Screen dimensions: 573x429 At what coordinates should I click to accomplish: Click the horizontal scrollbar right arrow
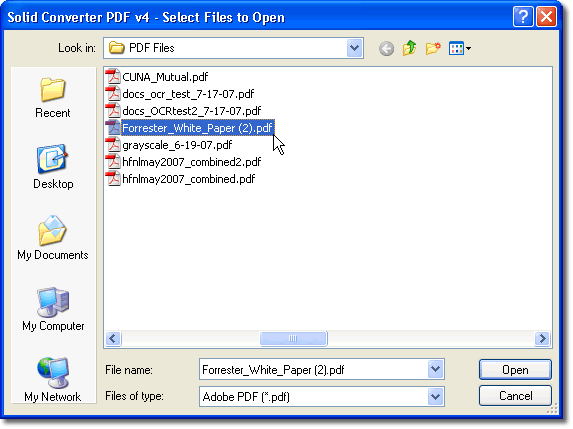pyautogui.click(x=542, y=338)
